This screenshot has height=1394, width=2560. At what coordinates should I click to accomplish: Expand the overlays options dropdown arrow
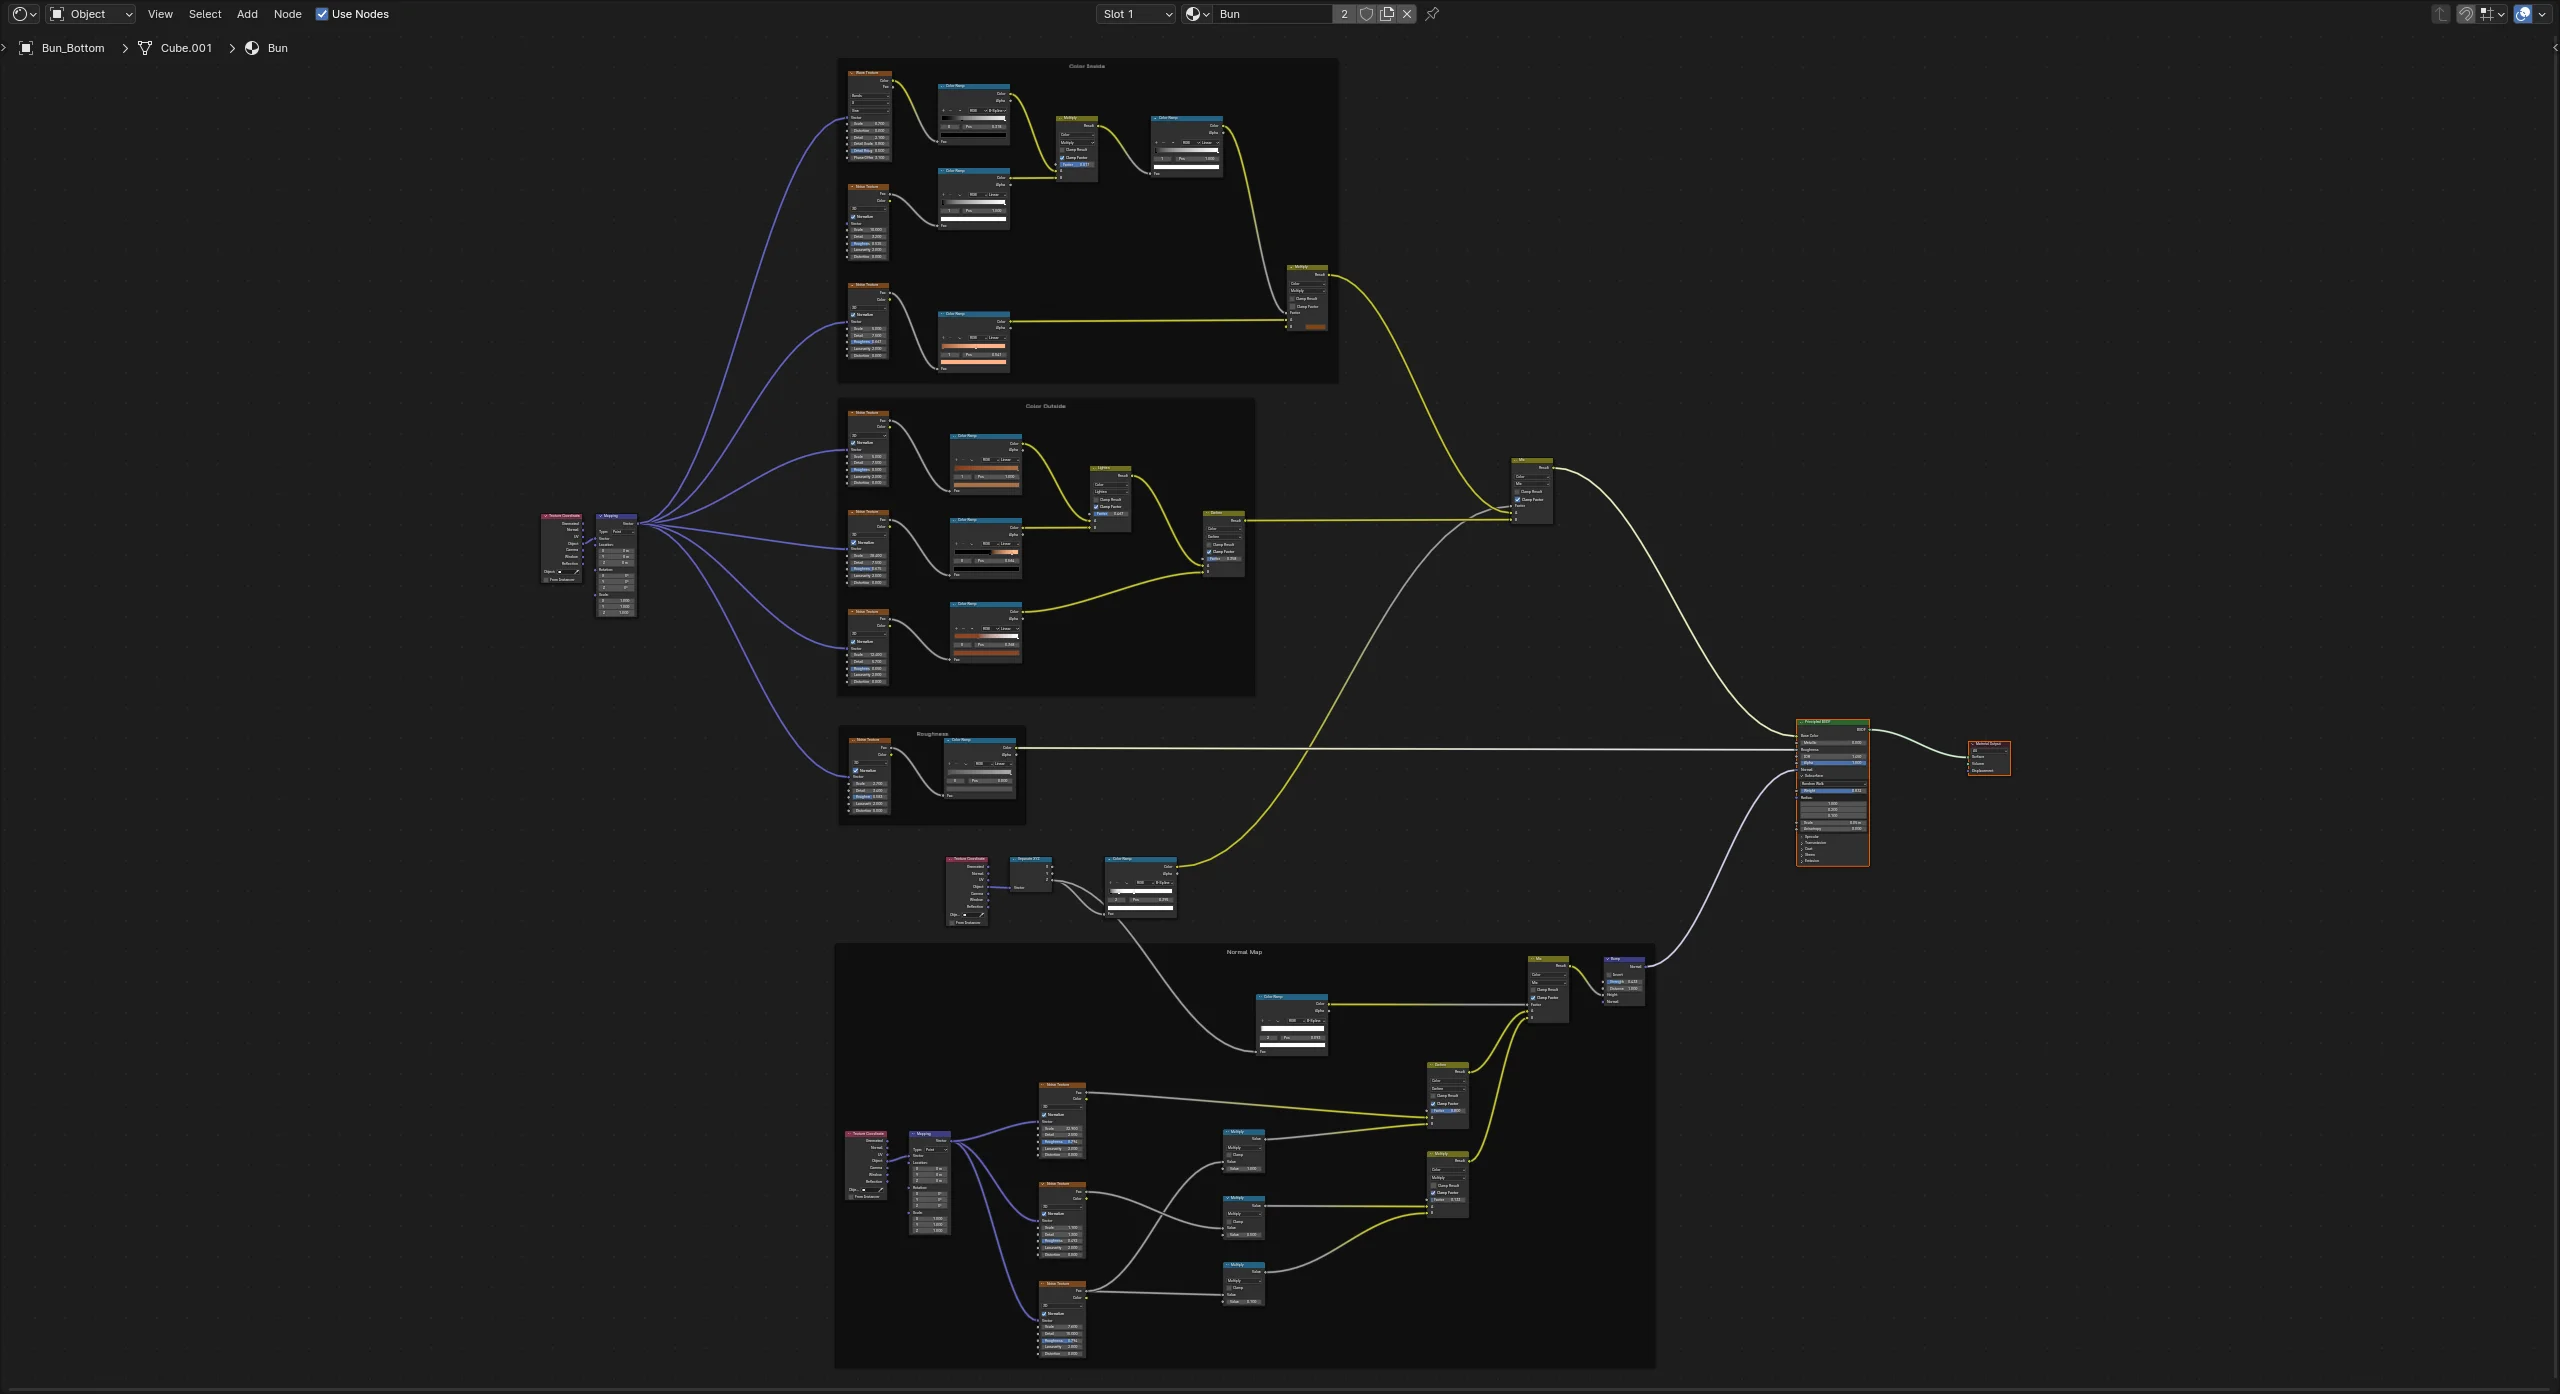[2543, 14]
